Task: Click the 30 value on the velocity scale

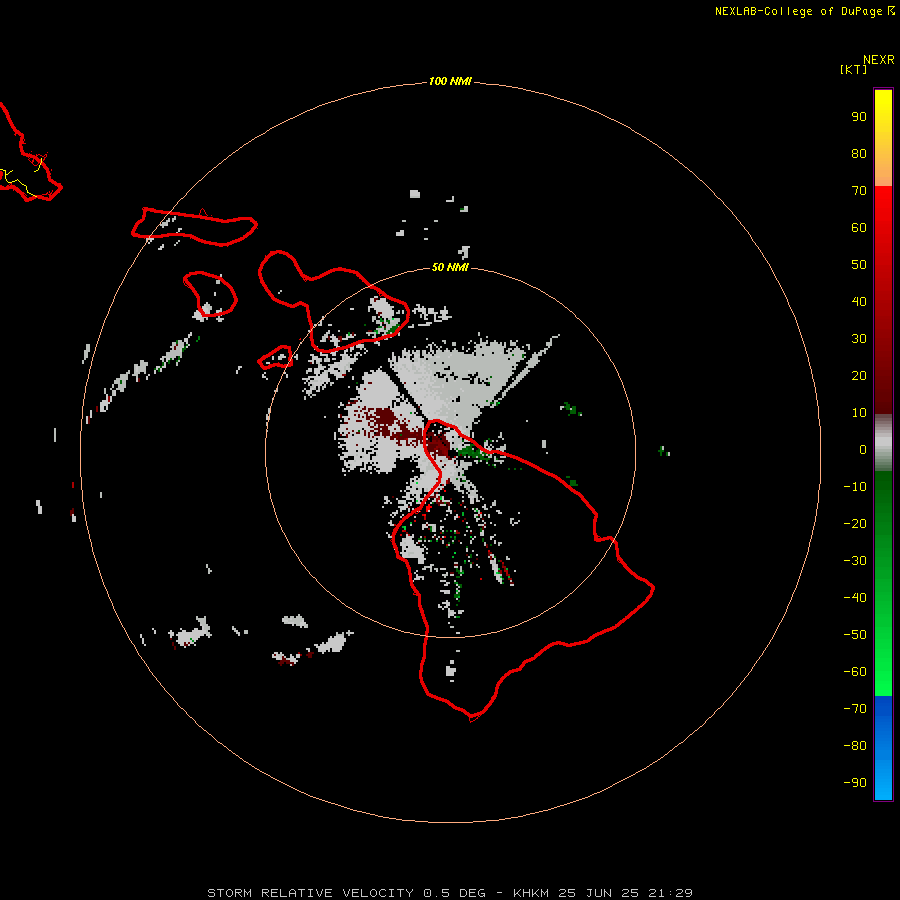Action: pyautogui.click(x=859, y=339)
